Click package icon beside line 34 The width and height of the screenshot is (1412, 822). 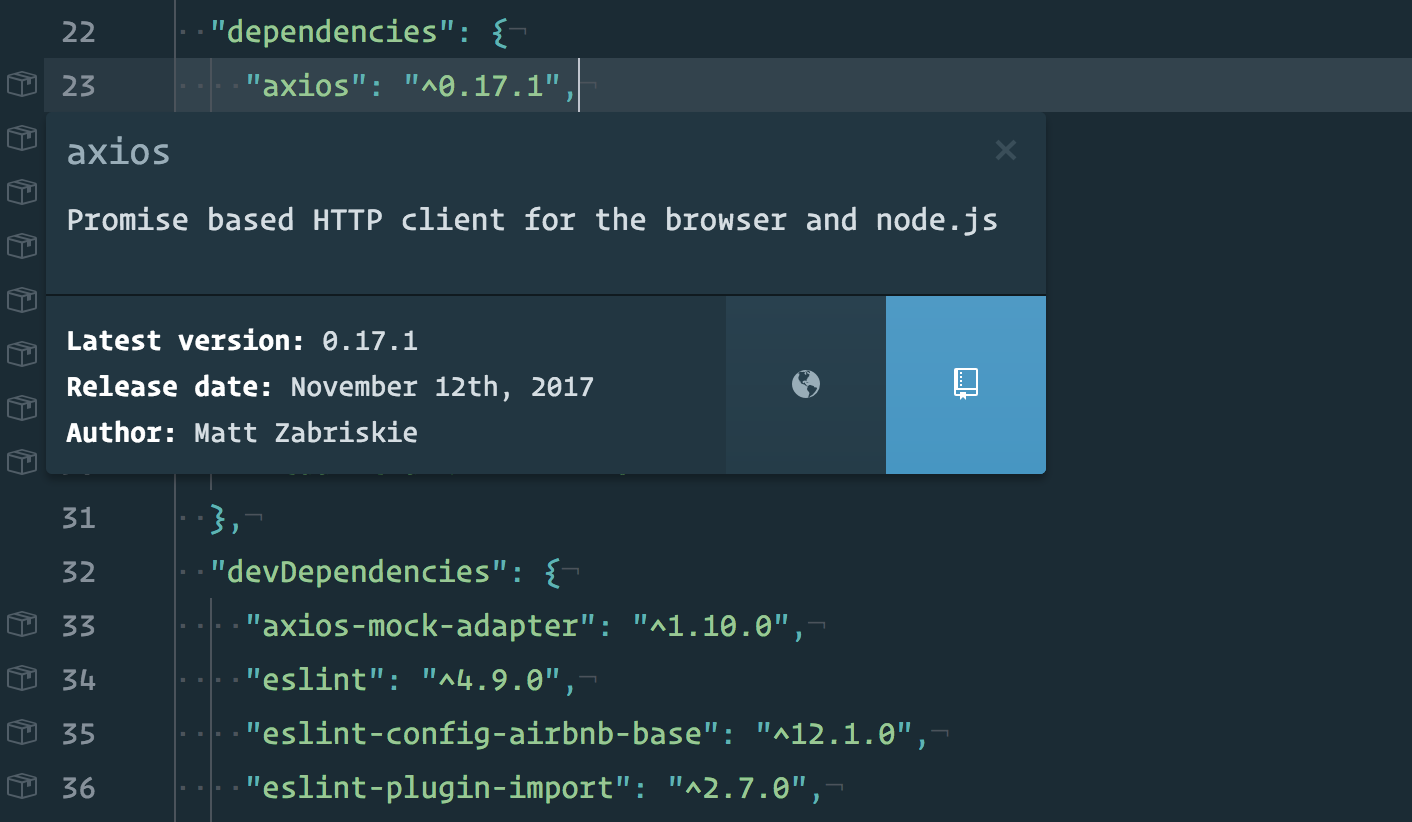[22, 679]
